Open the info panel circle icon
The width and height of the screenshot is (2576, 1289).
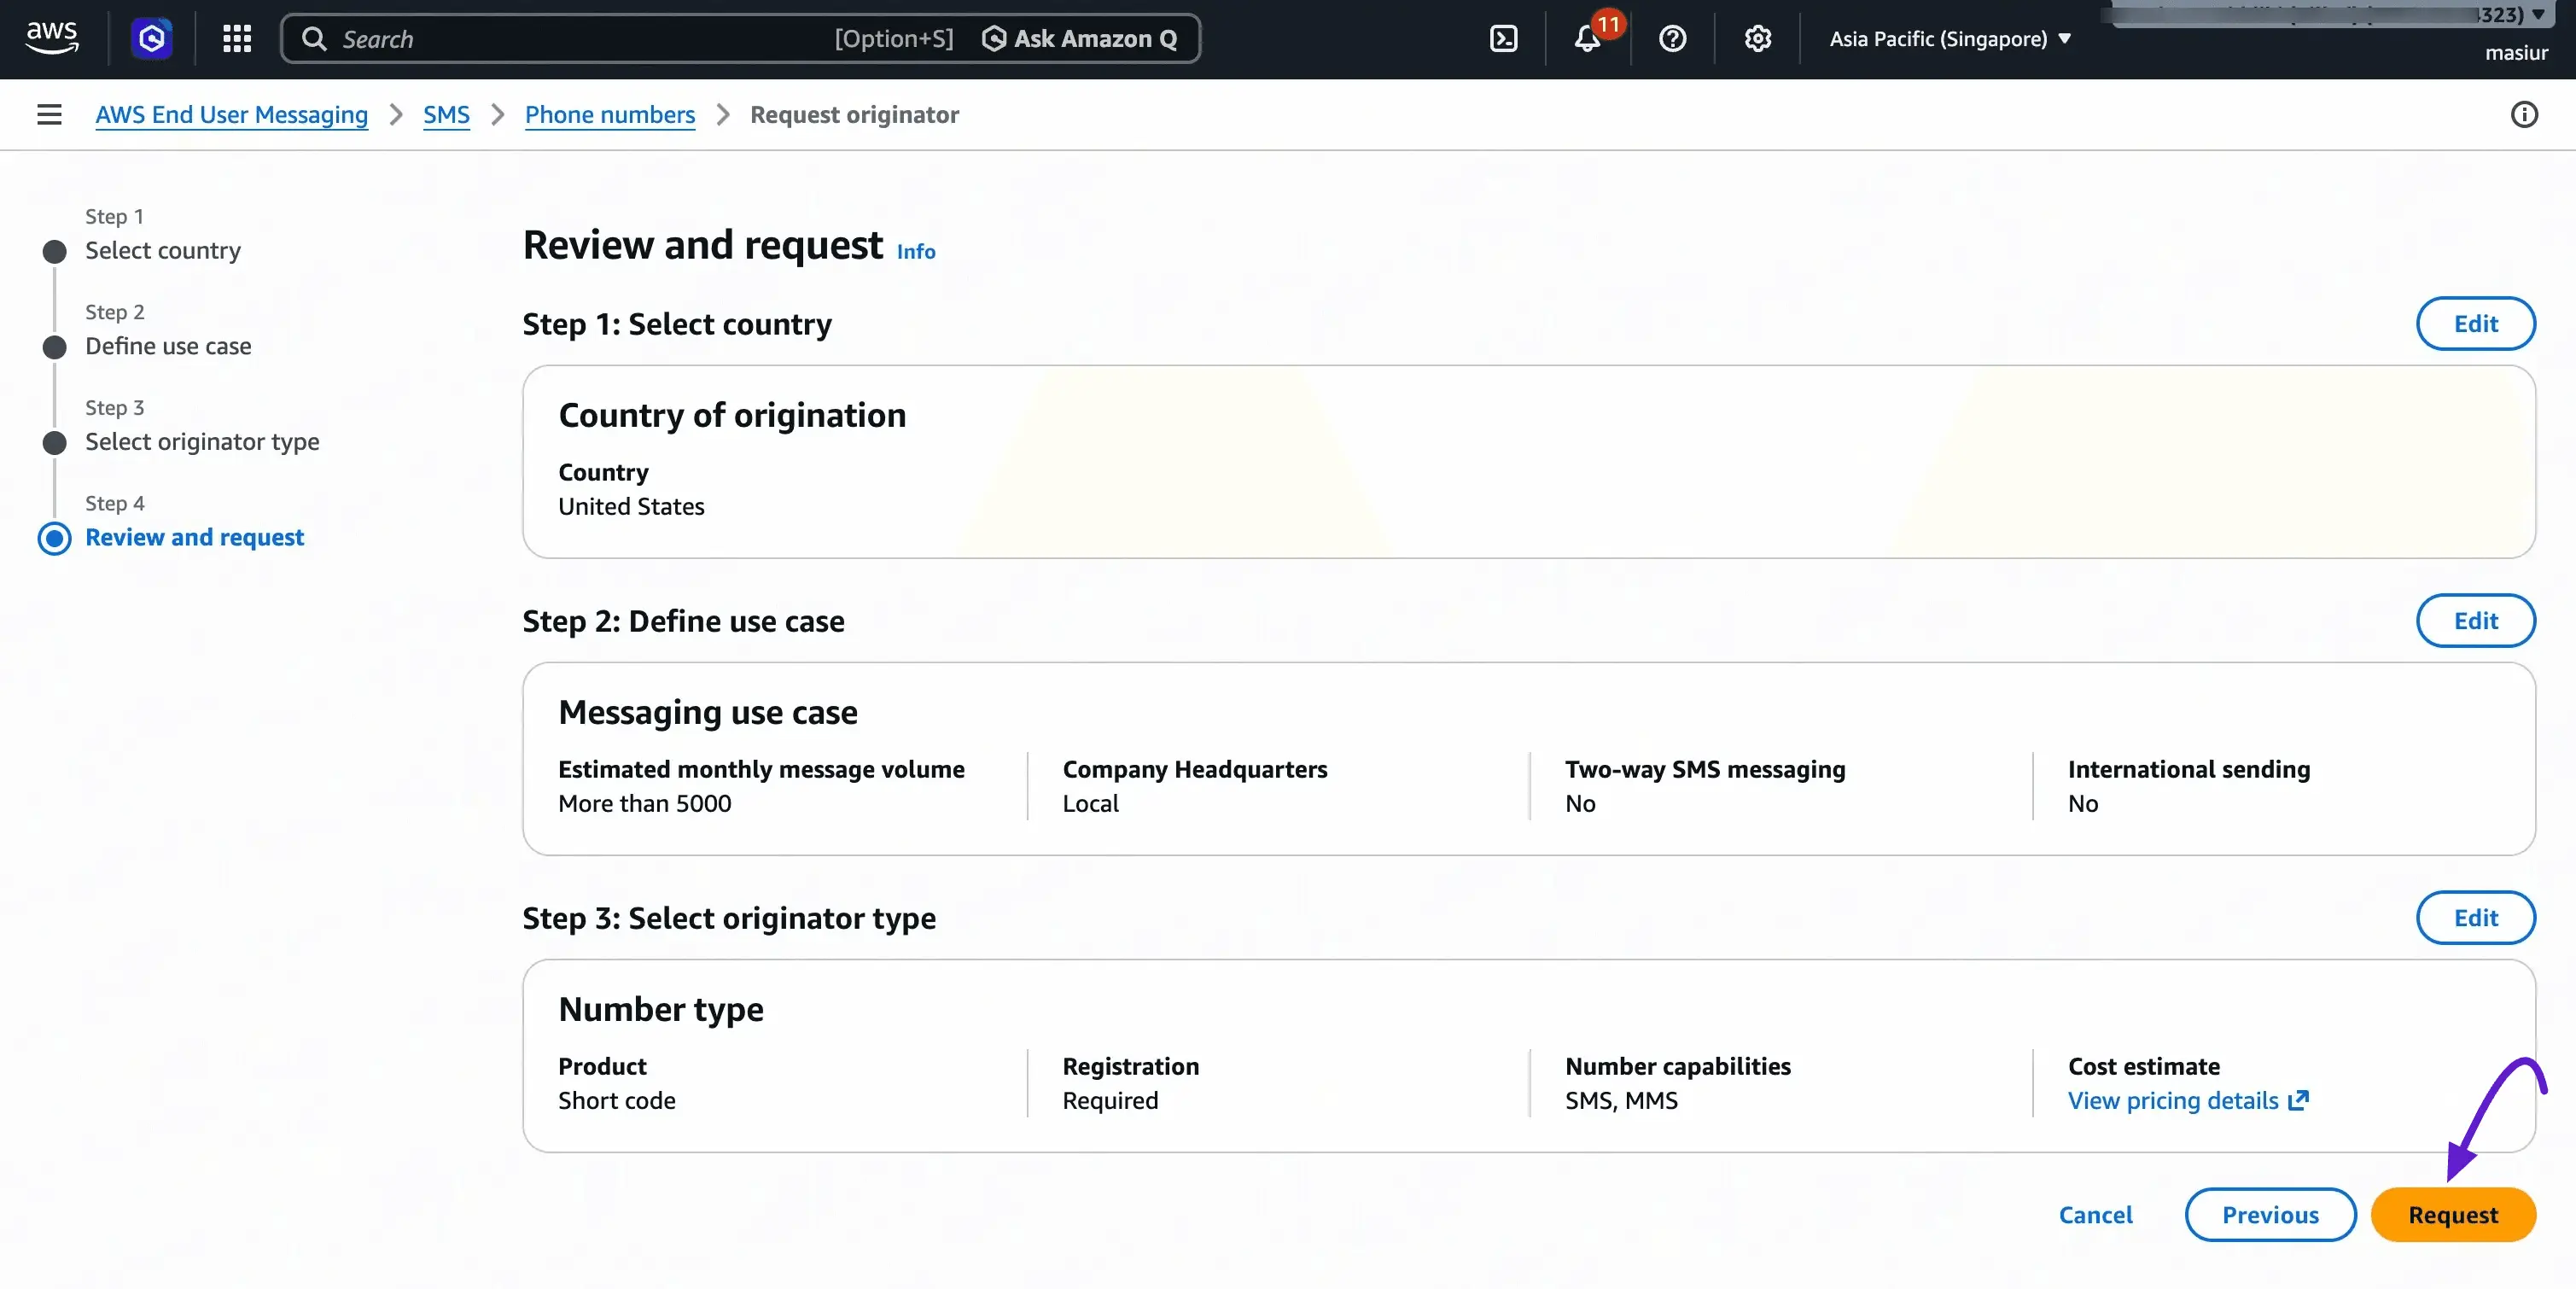click(x=2524, y=114)
